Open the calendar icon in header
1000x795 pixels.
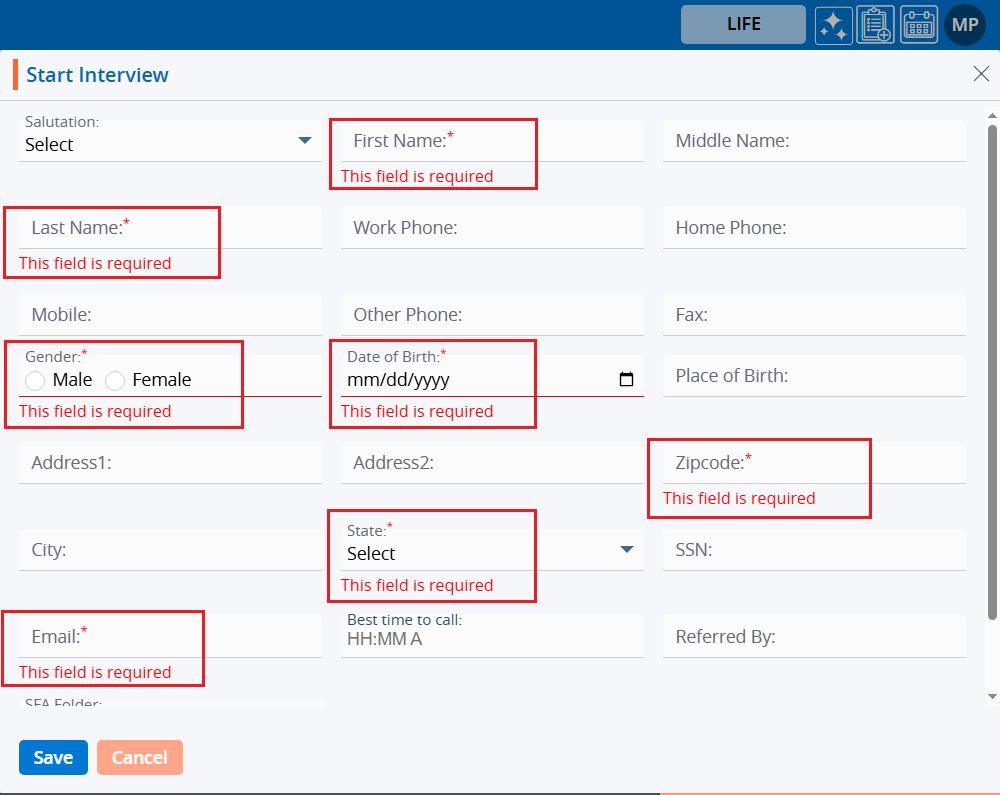click(x=918, y=25)
